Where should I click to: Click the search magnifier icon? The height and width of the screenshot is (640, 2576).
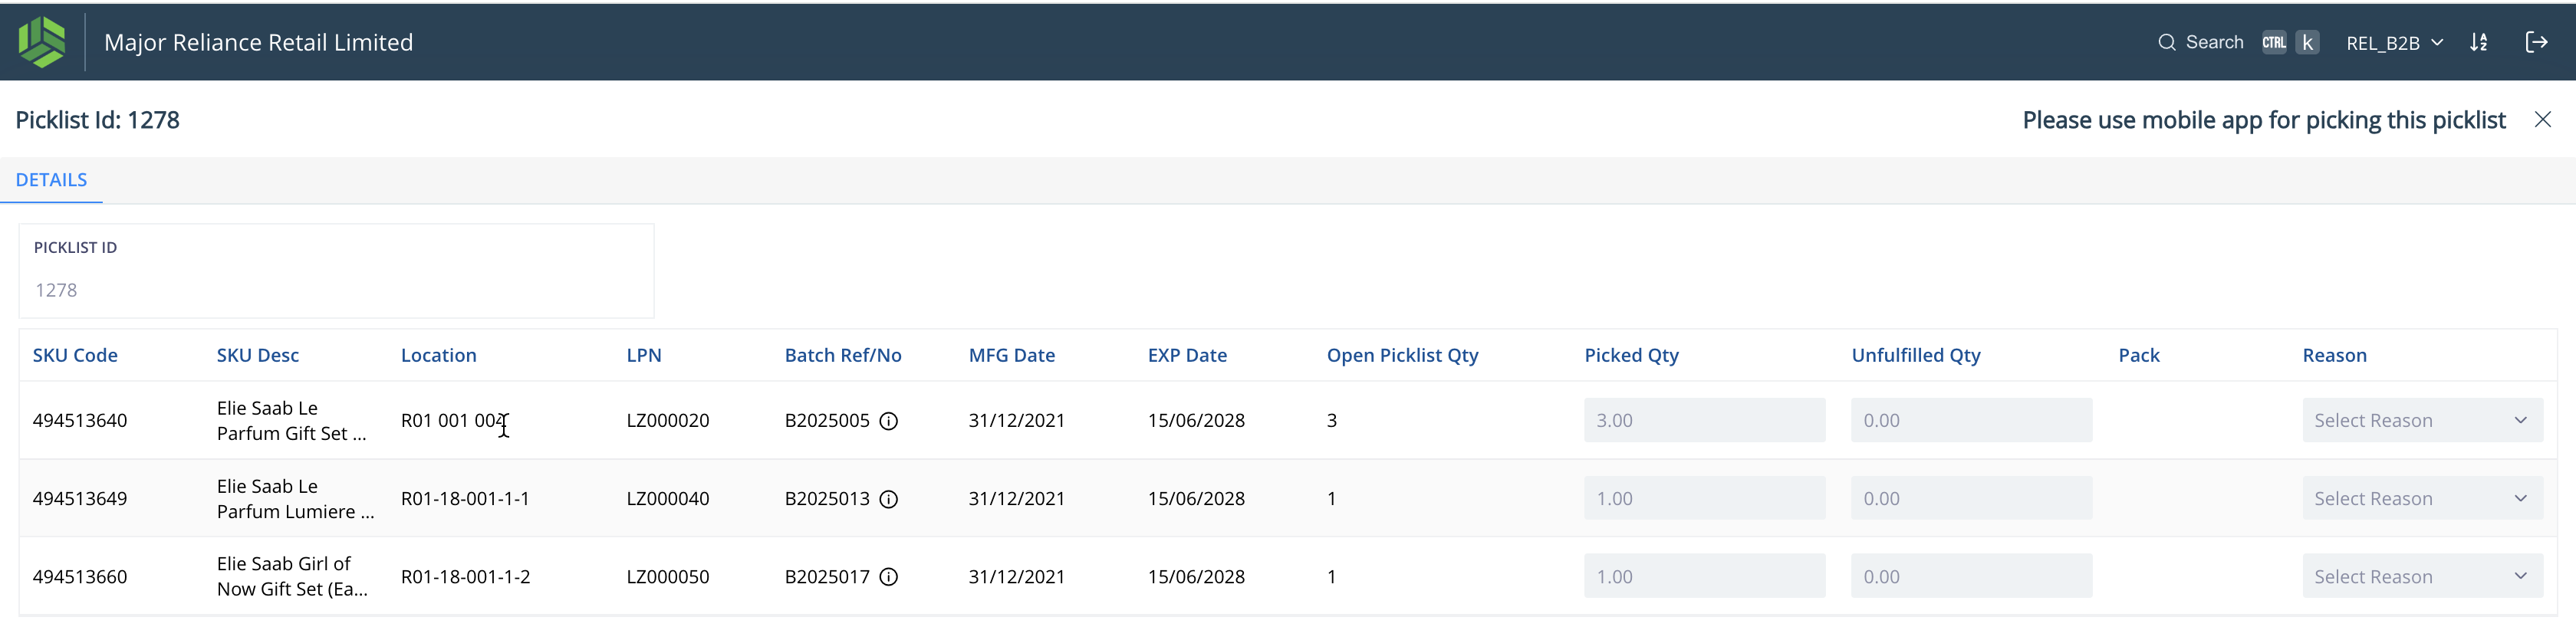pyautogui.click(x=2166, y=42)
